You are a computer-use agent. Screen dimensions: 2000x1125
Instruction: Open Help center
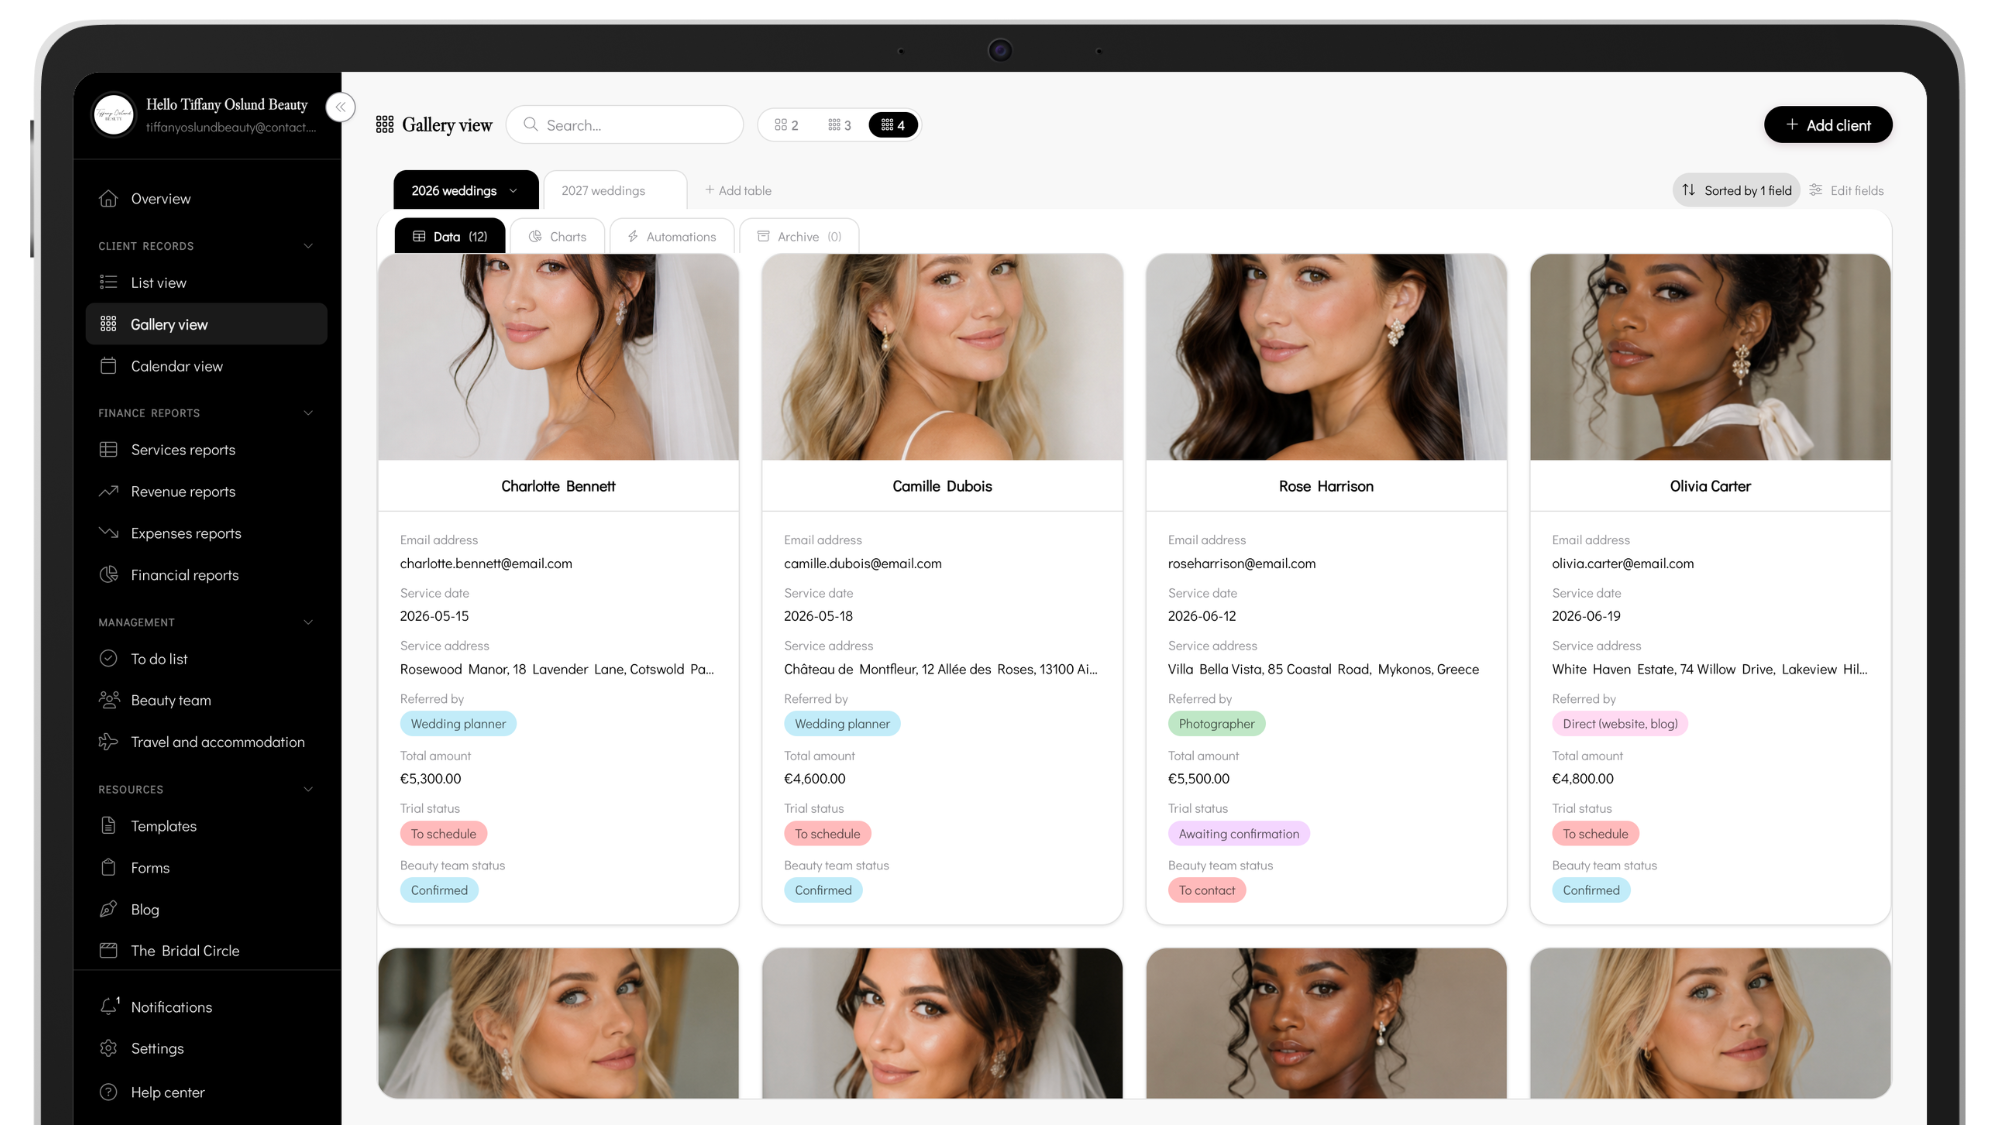point(206,1092)
